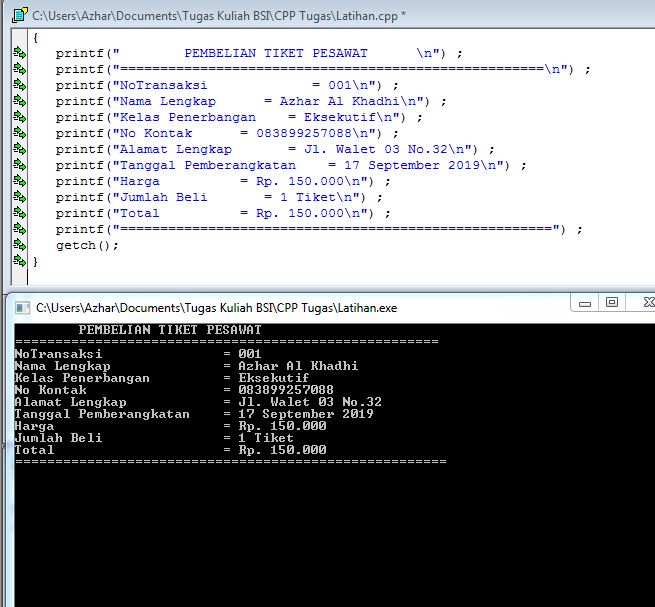This screenshot has width=655, height=607.
Task: Click 'Eksekutif' in the code editor
Action: pyautogui.click(x=339, y=117)
